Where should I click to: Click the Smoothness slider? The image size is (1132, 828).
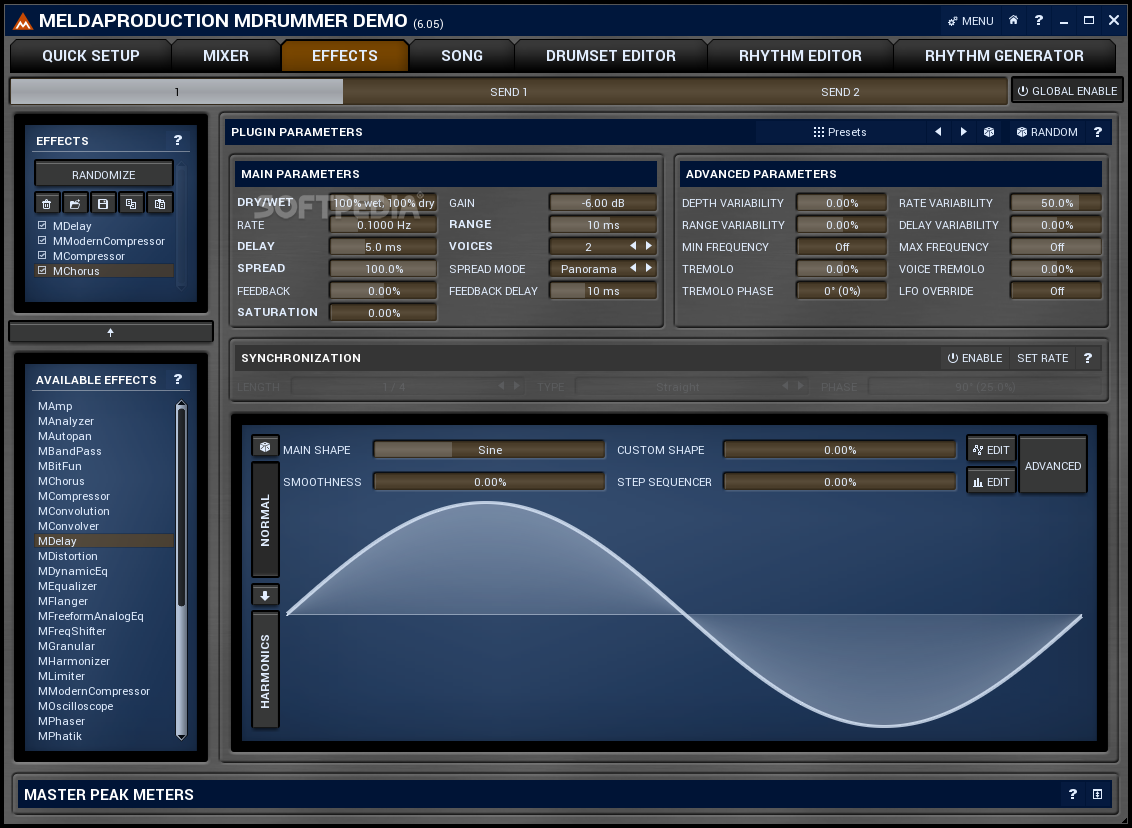point(489,481)
